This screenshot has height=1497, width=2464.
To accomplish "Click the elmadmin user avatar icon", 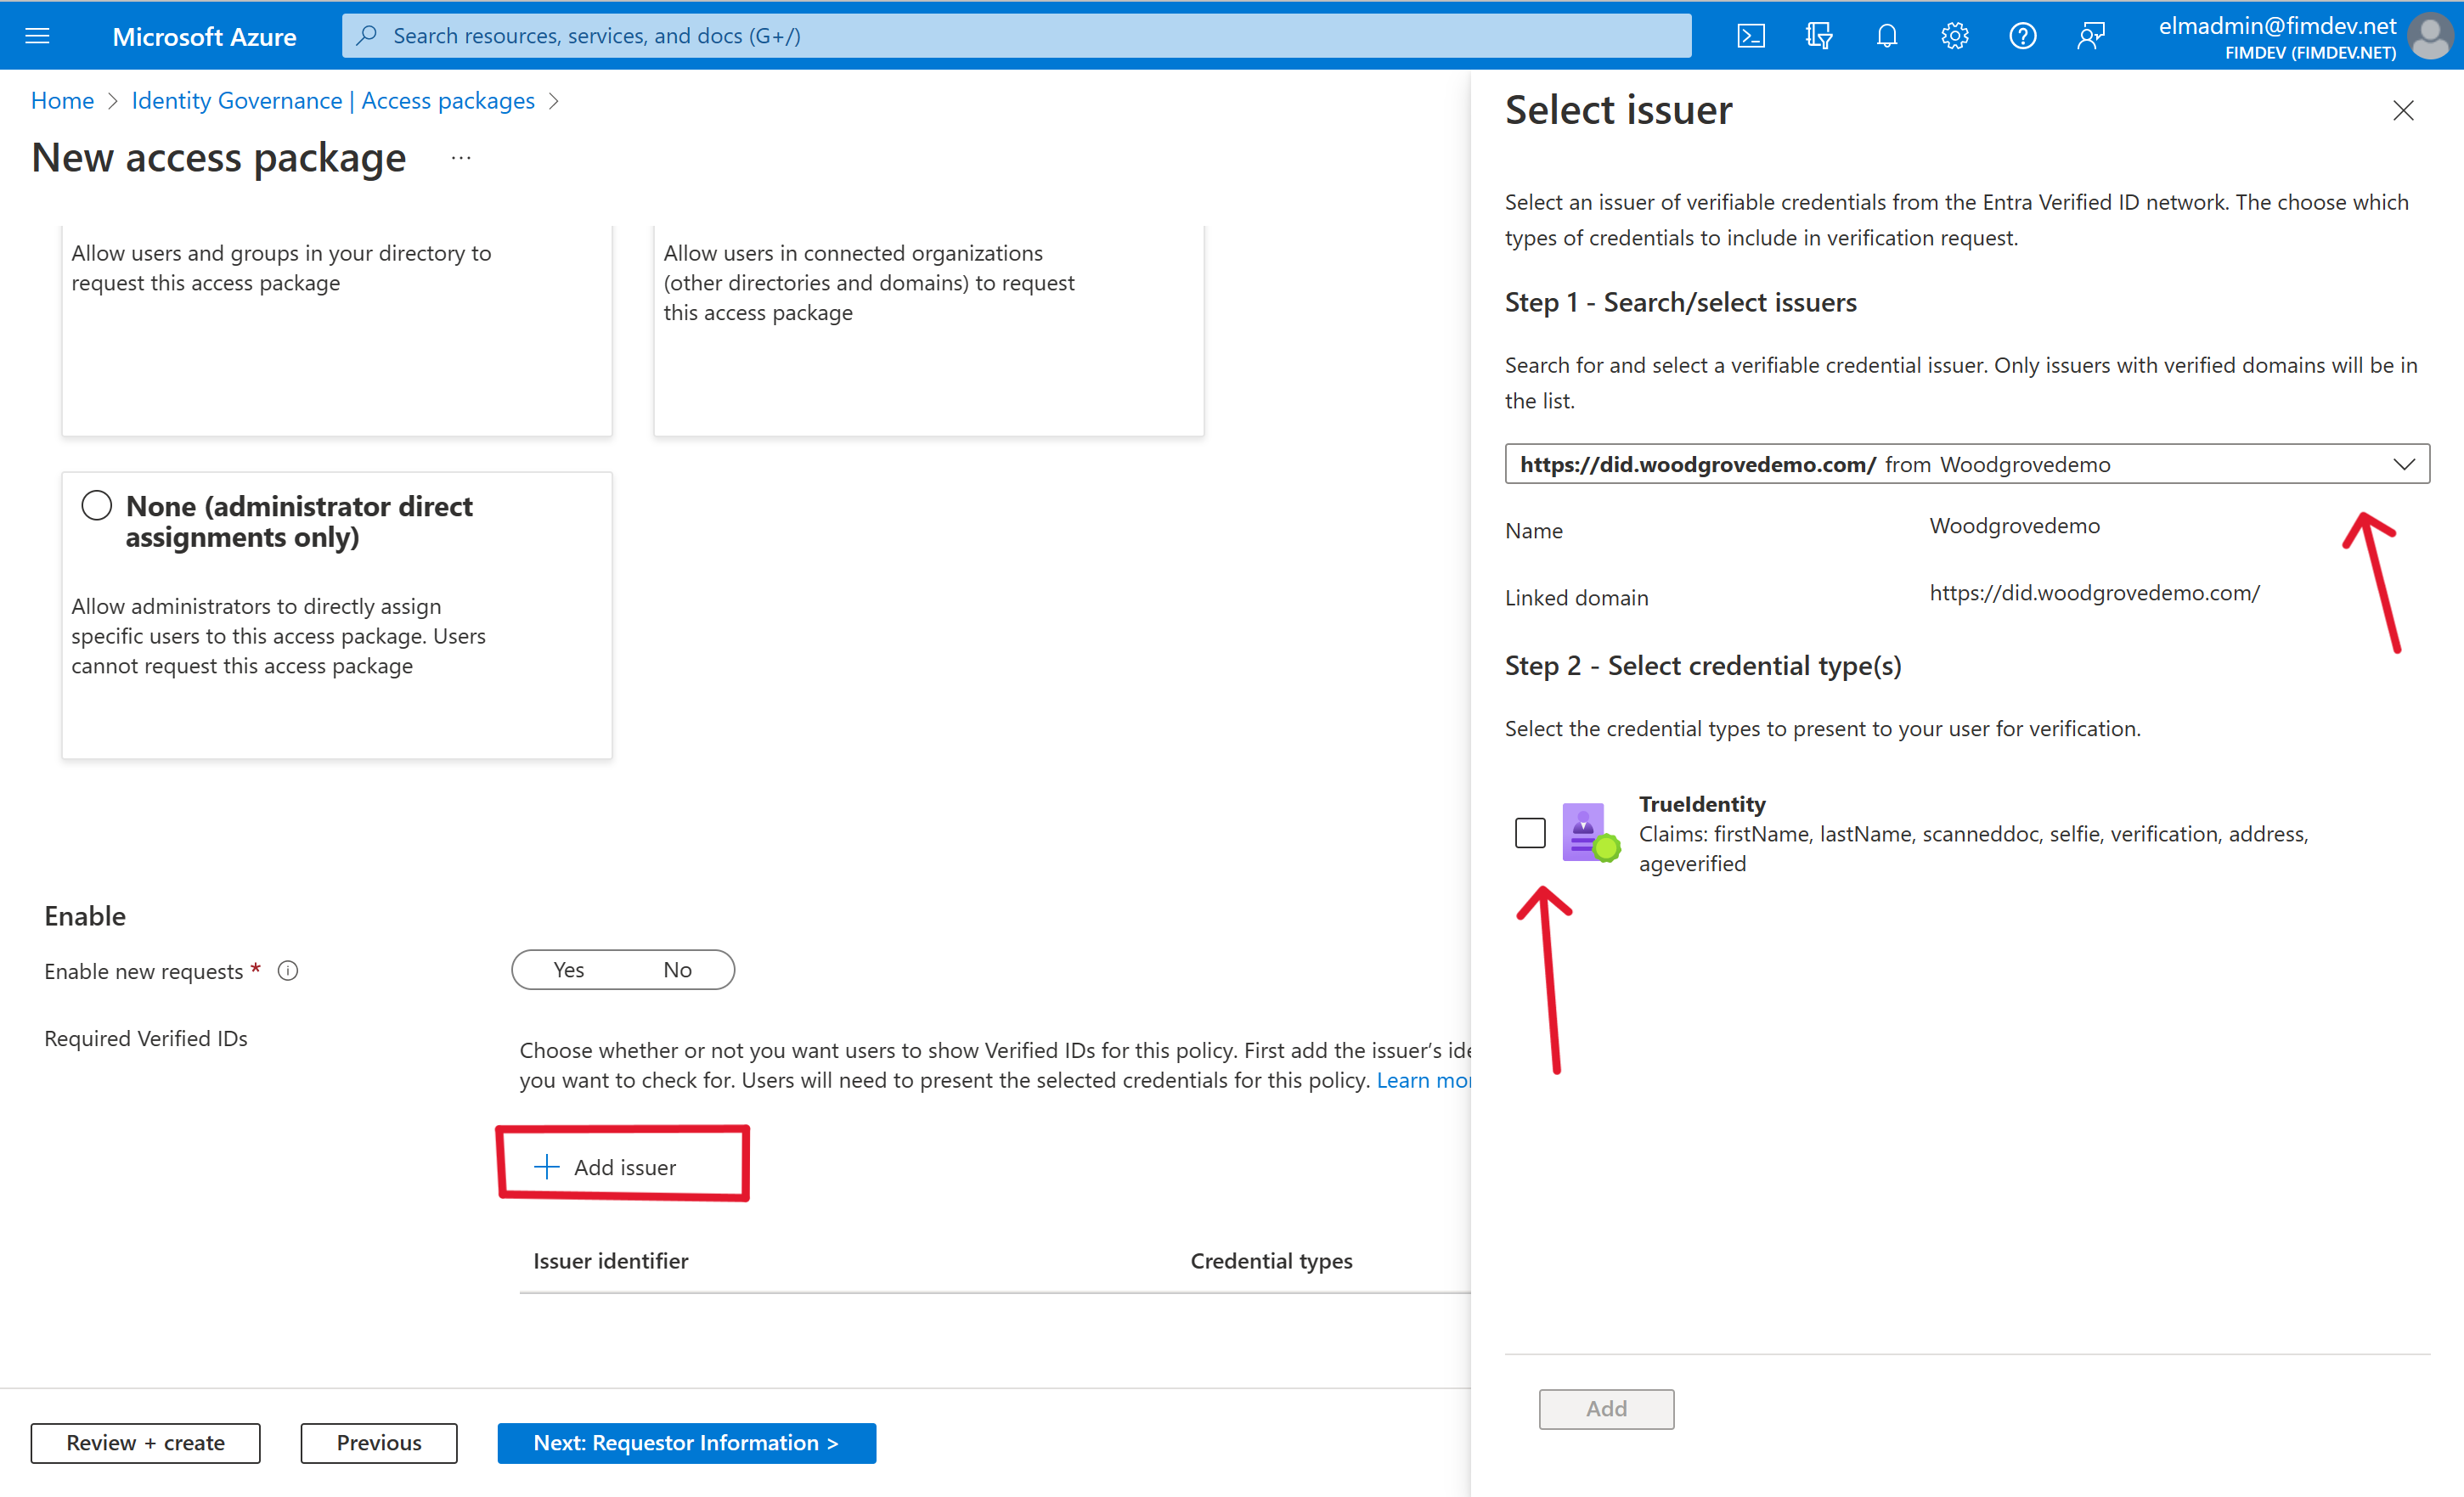I will point(2433,35).
